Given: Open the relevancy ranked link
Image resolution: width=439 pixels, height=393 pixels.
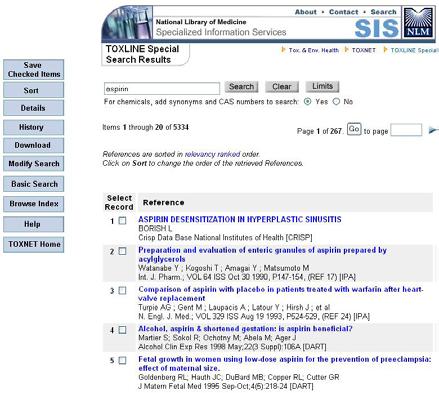Looking at the screenshot, I should 212,154.
